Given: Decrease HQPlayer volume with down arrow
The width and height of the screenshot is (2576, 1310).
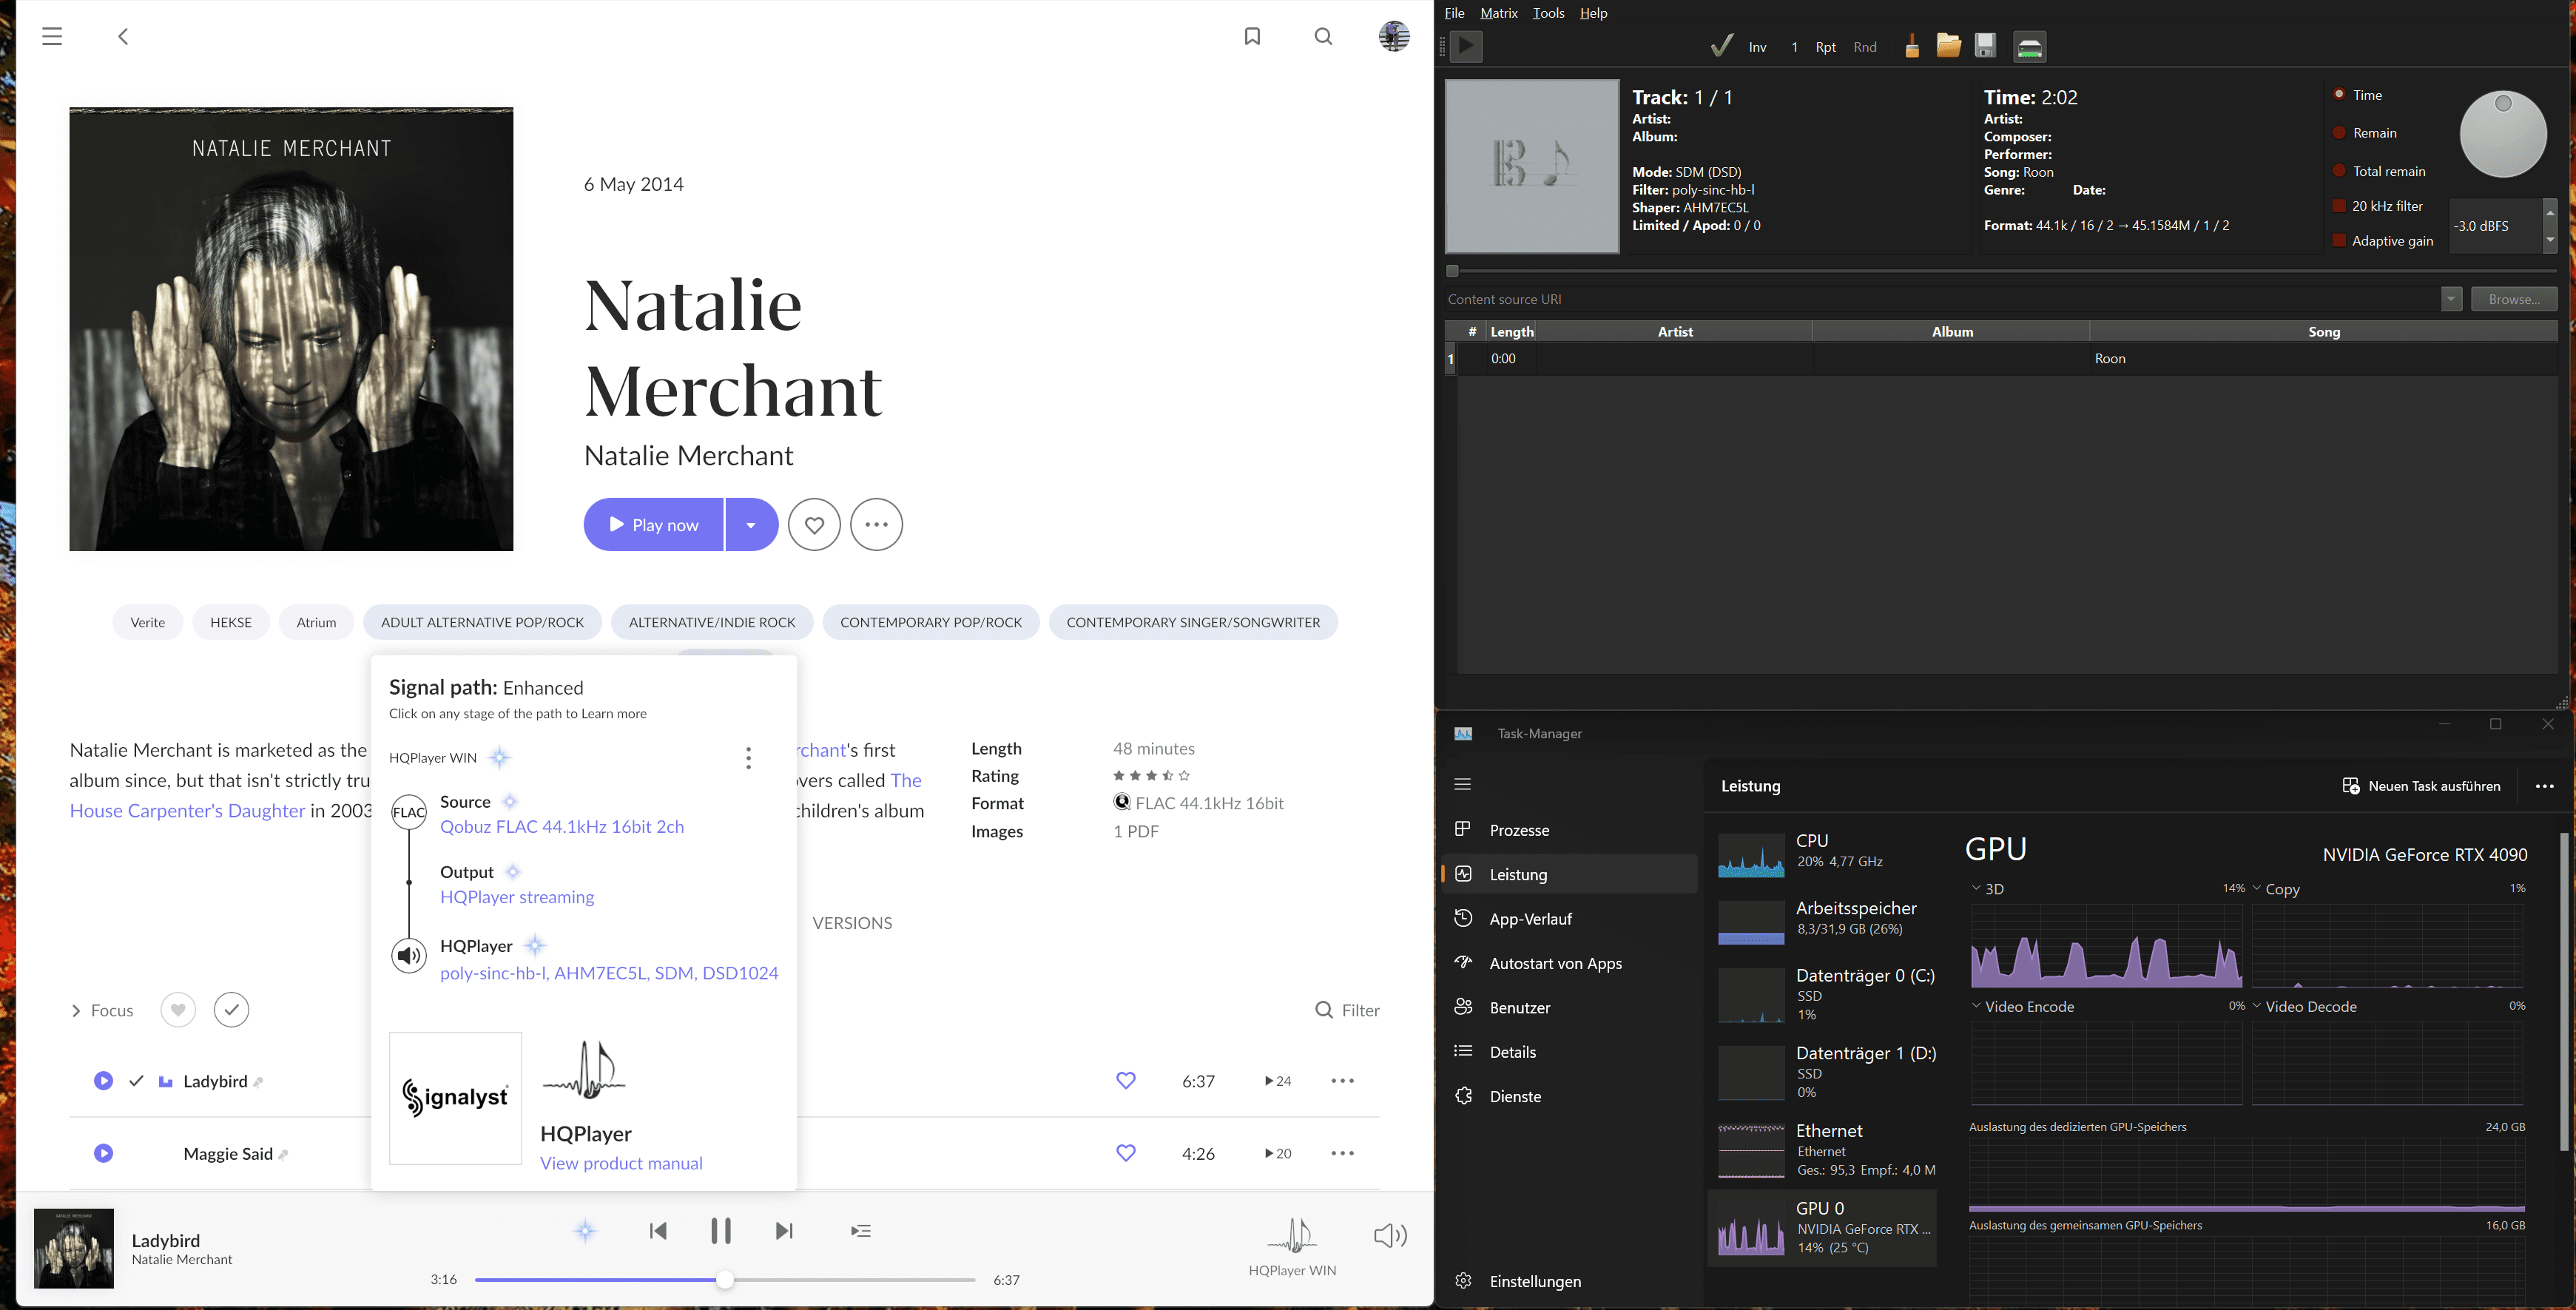Looking at the screenshot, I should (2550, 240).
